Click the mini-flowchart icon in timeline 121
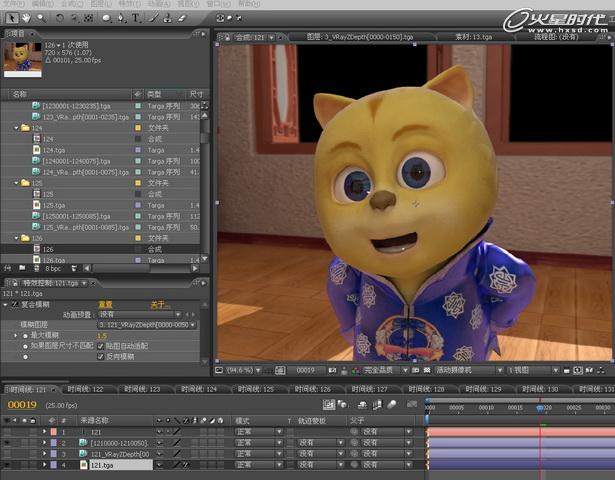The width and height of the screenshot is (615, 480). 329,404
